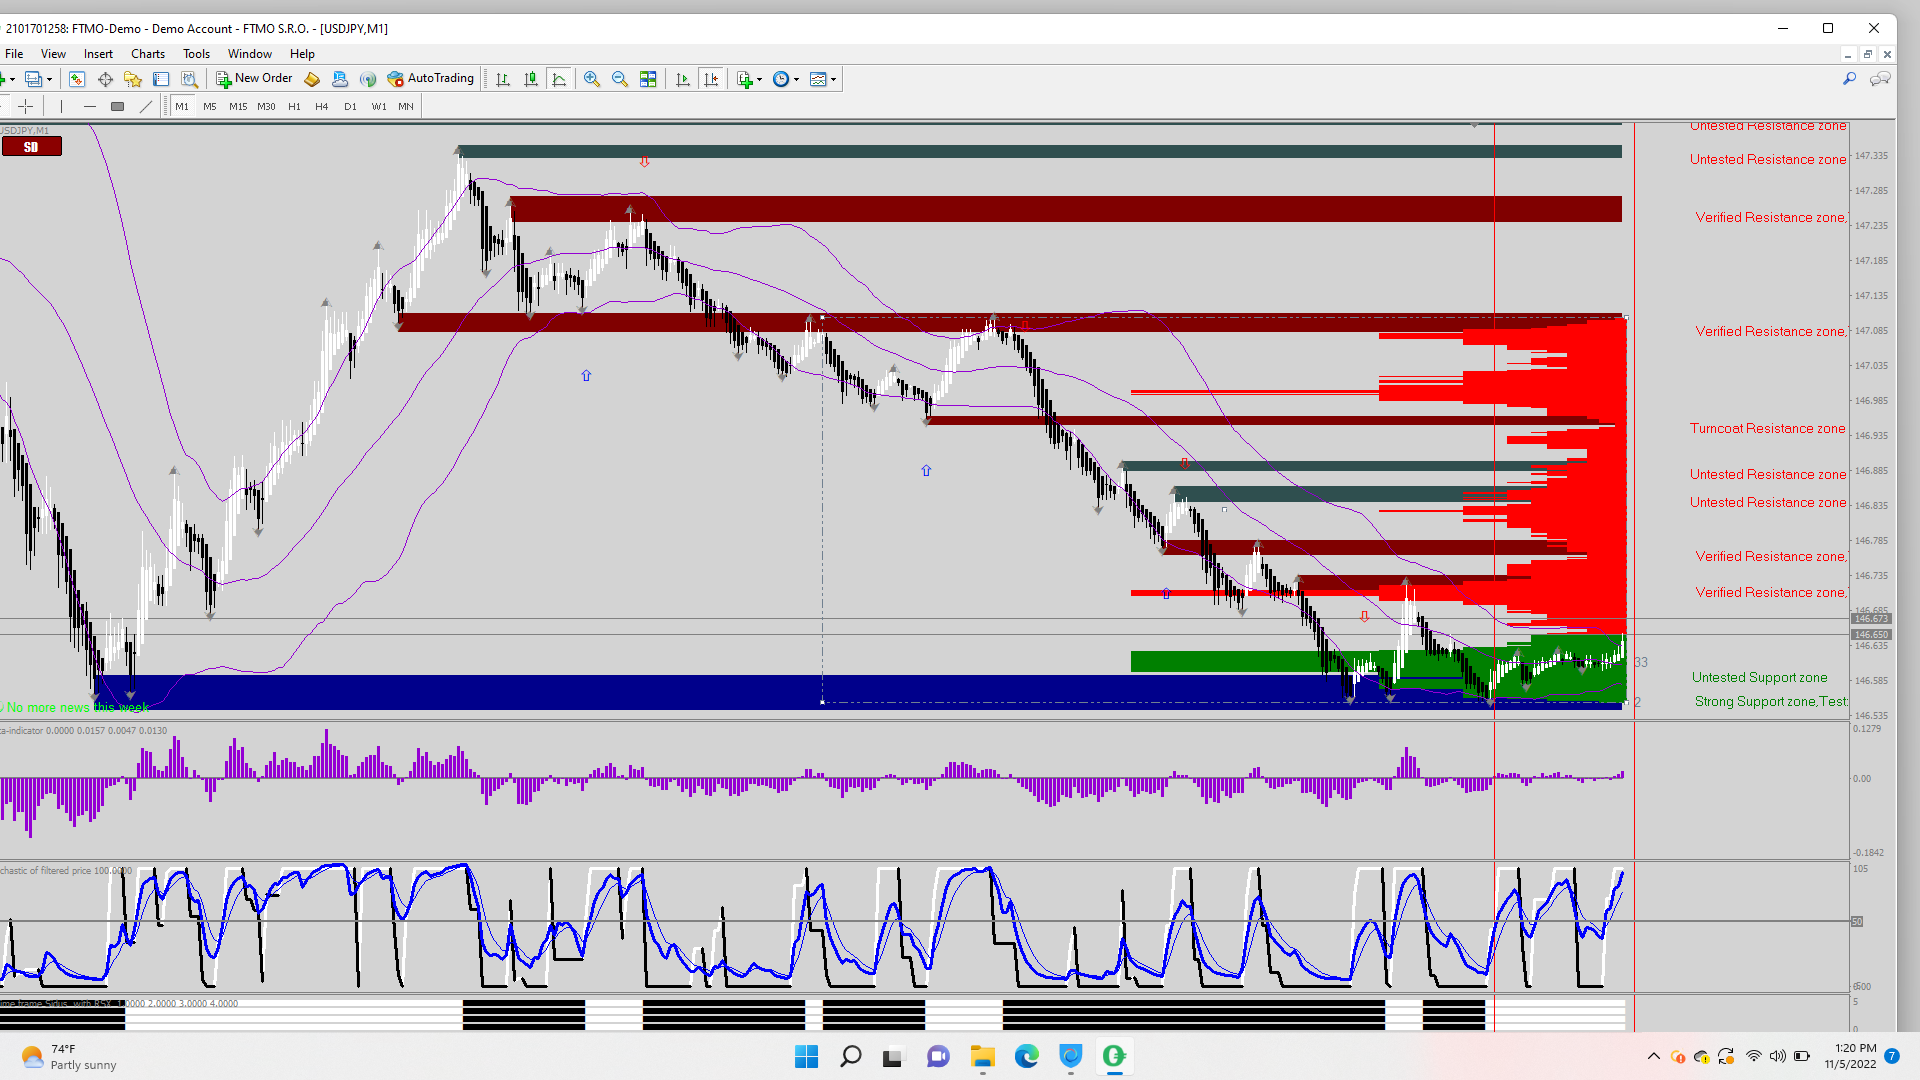Tile windows with grid icon

[648, 79]
